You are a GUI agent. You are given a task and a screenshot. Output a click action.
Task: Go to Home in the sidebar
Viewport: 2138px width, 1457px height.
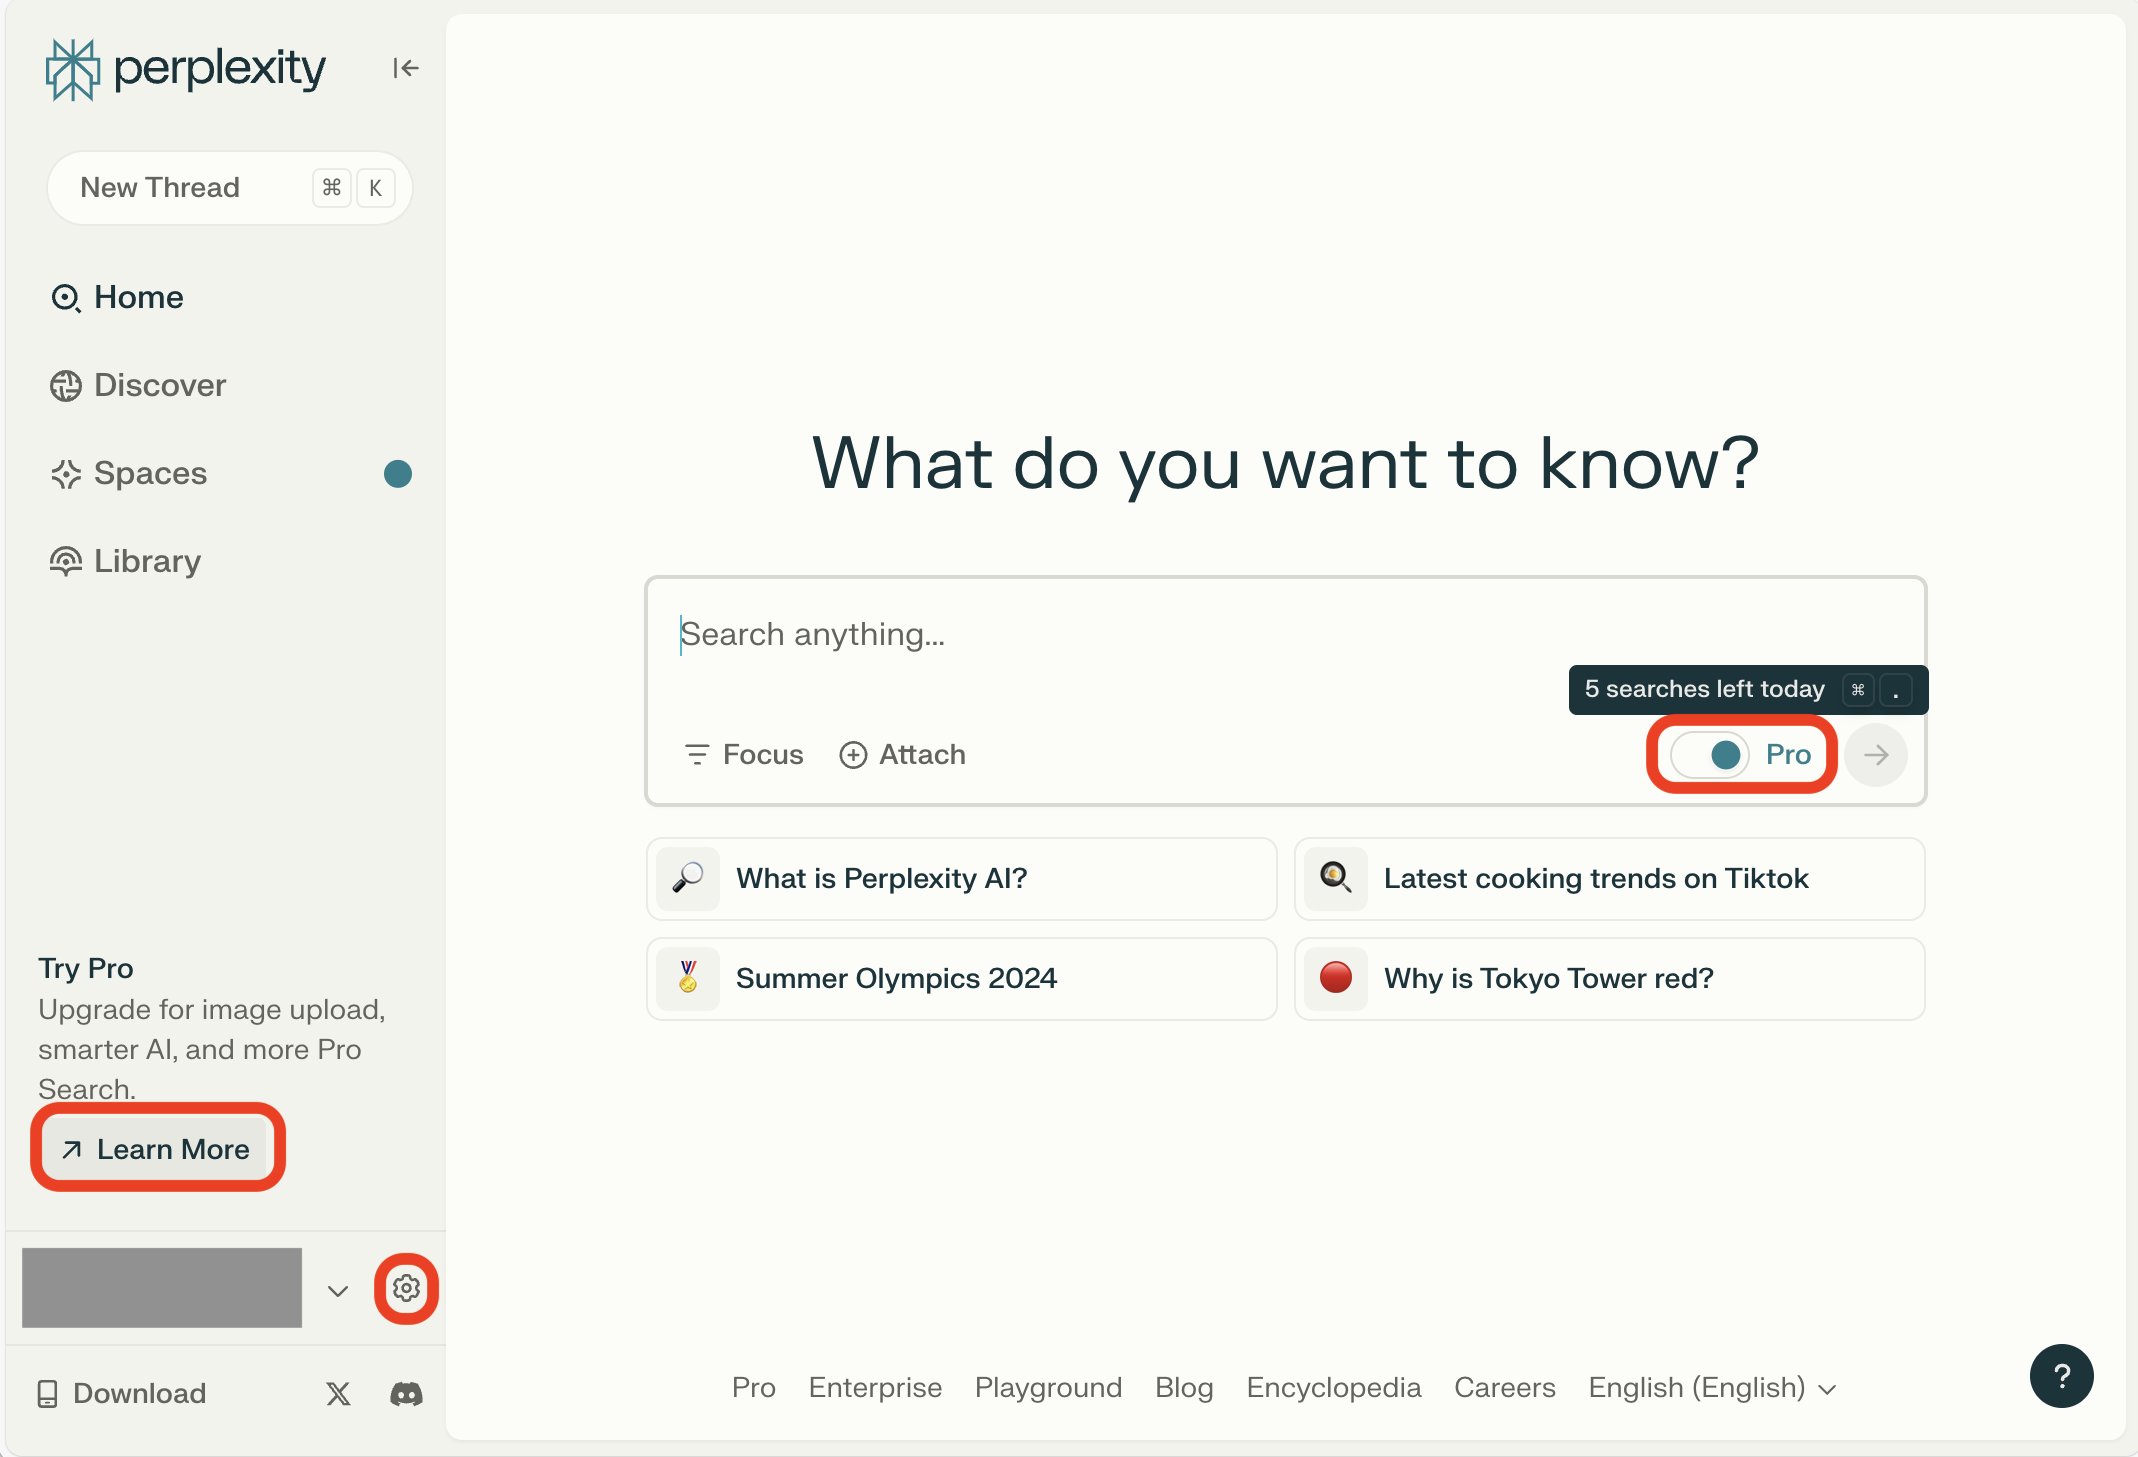[118, 298]
